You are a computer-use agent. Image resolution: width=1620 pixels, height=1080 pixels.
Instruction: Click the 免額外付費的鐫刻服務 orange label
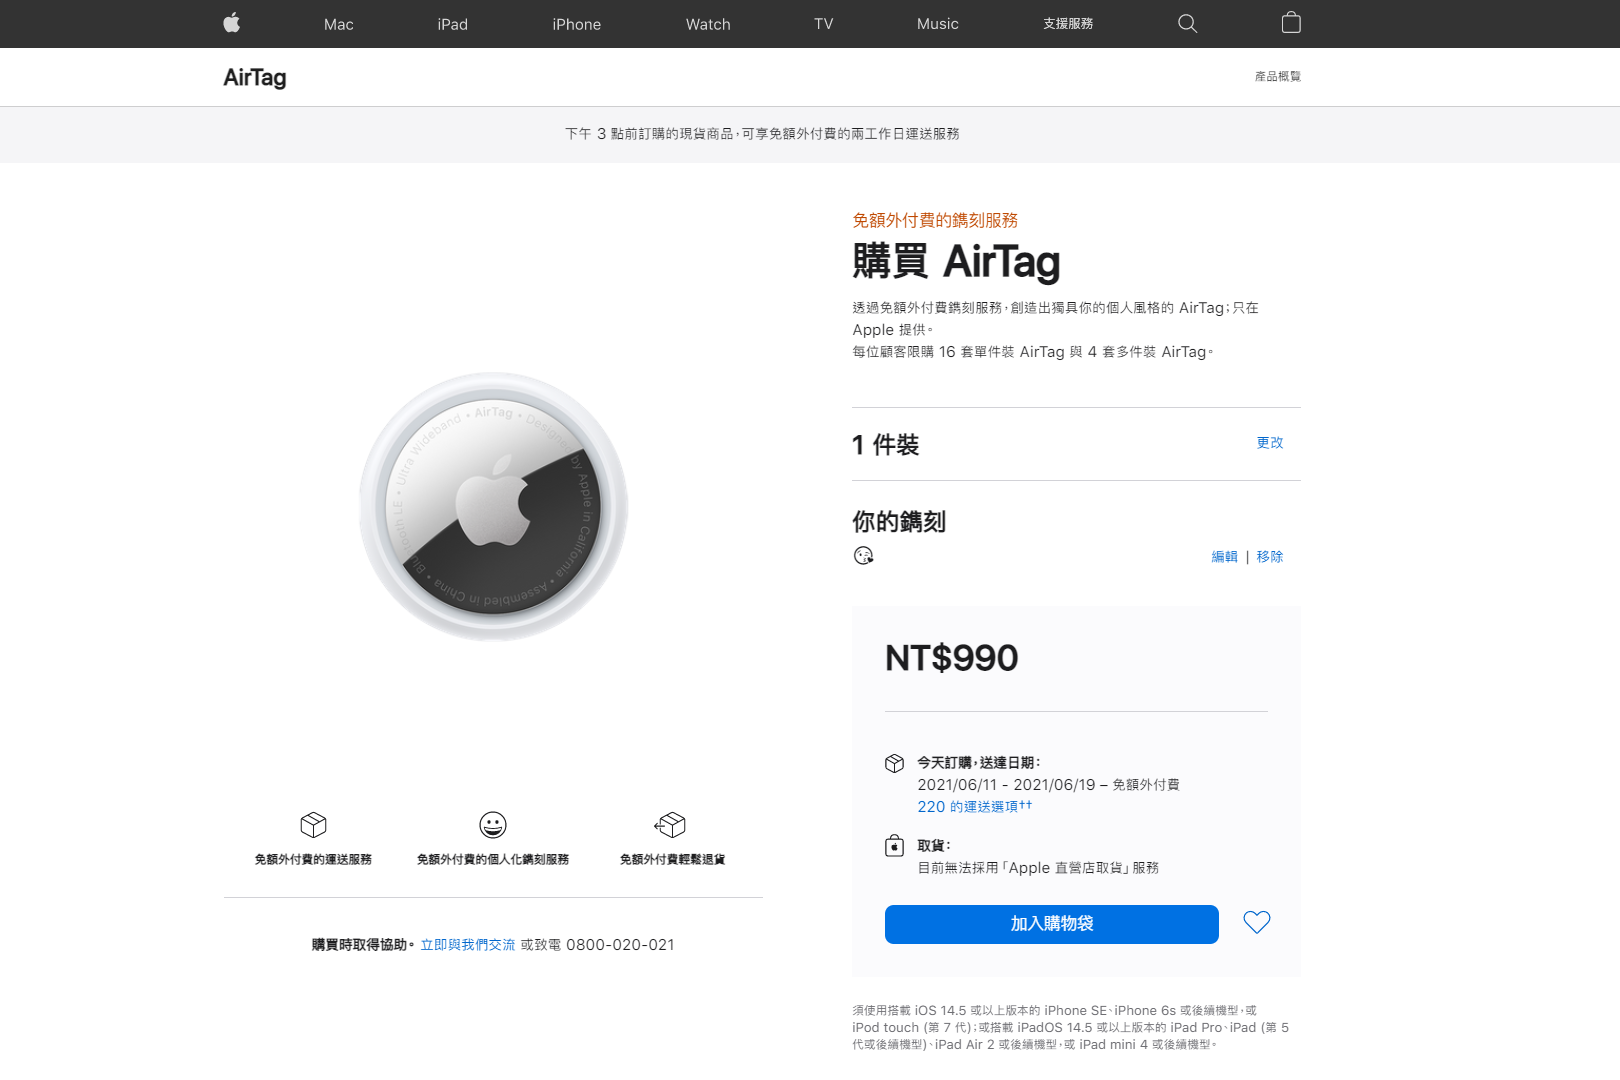click(935, 220)
